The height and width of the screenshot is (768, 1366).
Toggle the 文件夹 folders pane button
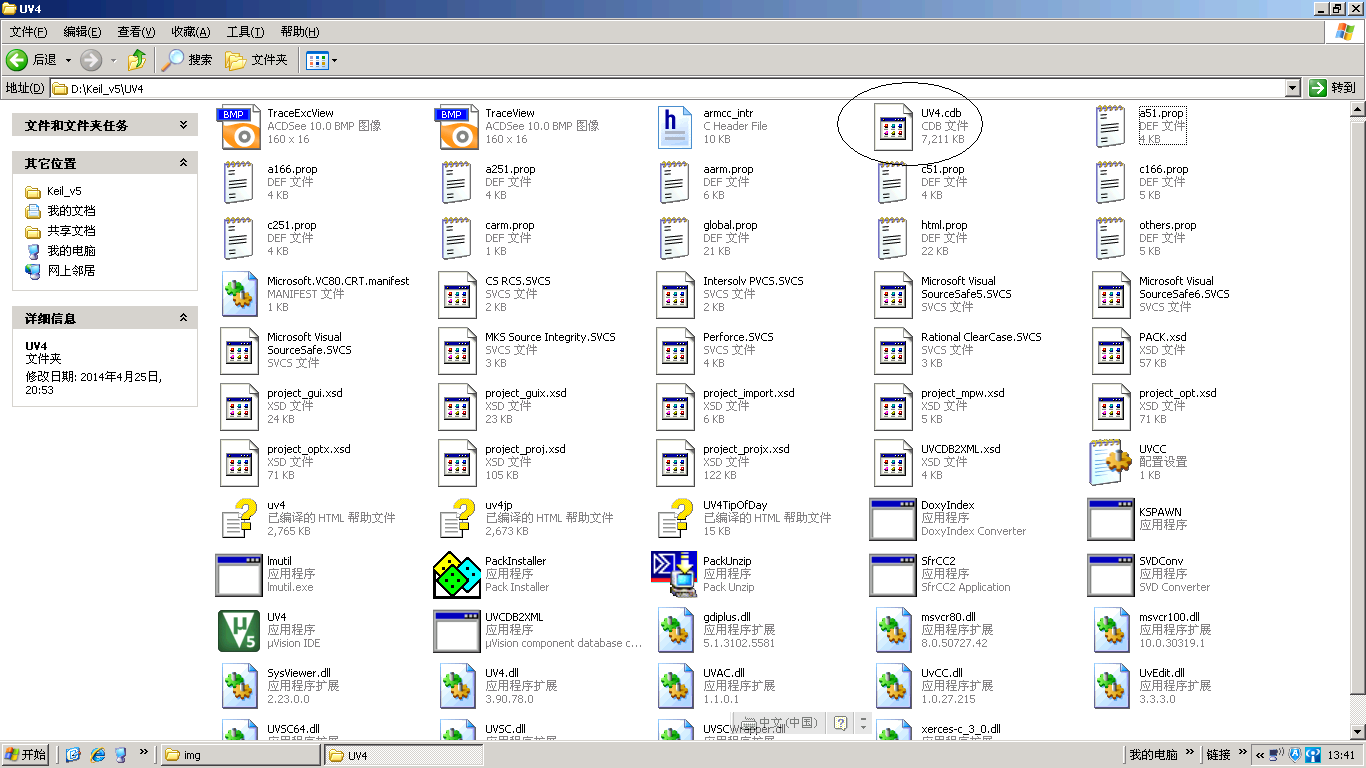click(x=257, y=60)
